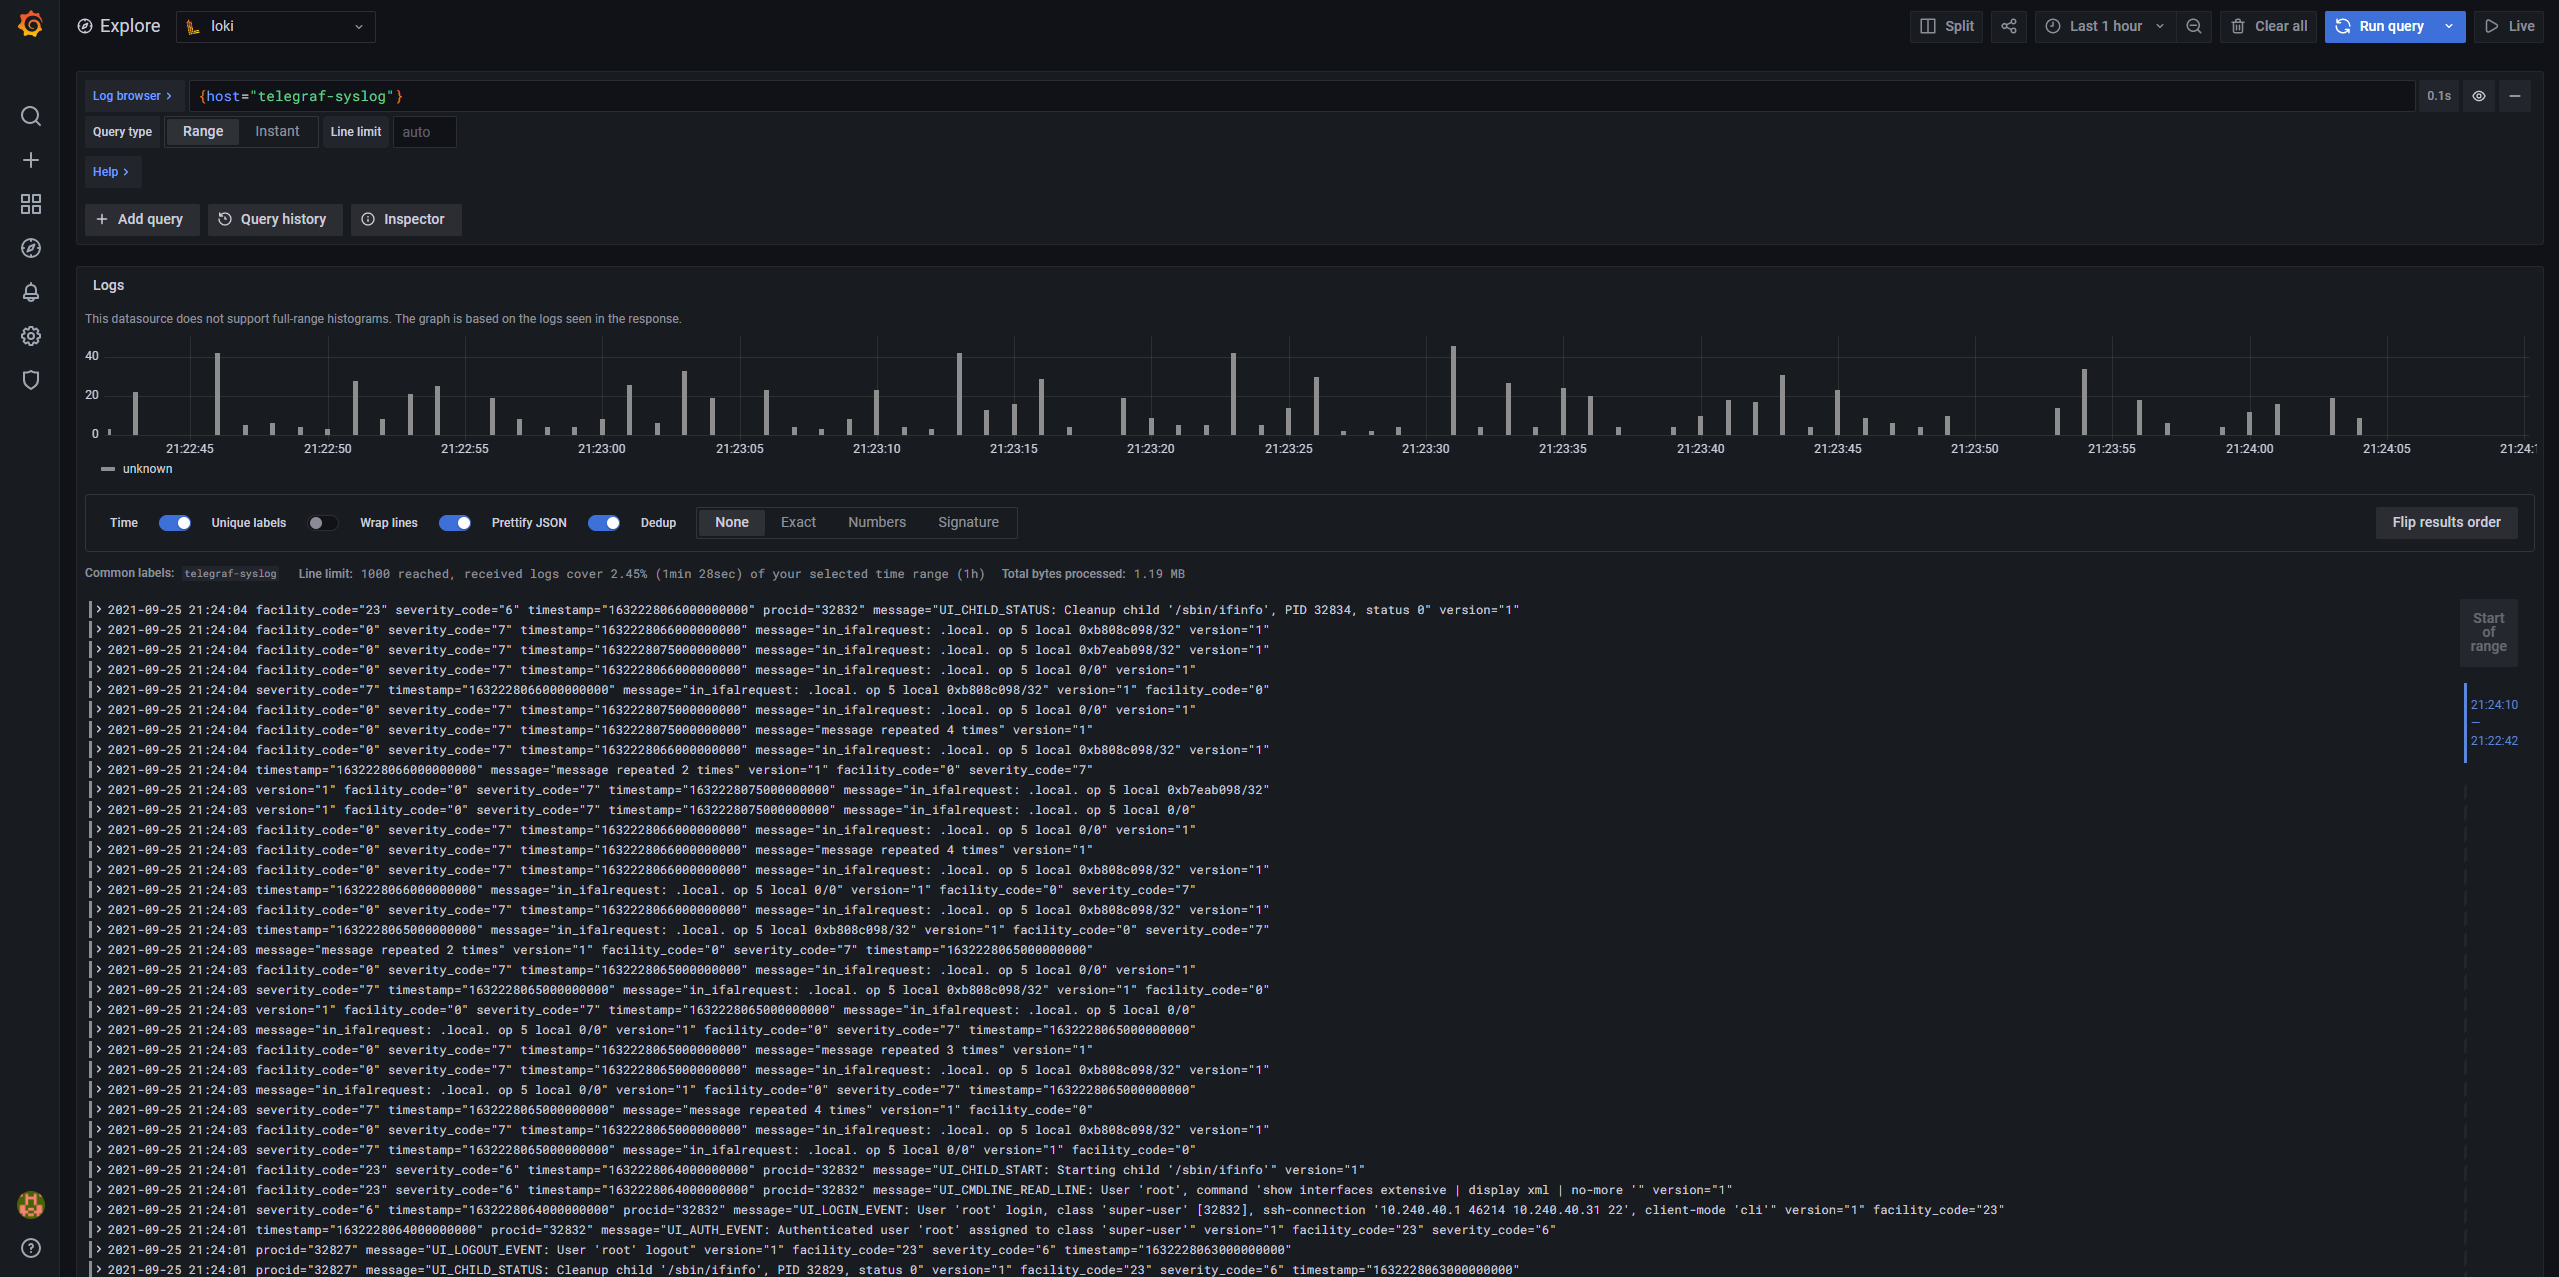Click the Split pane button
Screen dimensions: 2559x1277
pyautogui.click(x=1947, y=27)
